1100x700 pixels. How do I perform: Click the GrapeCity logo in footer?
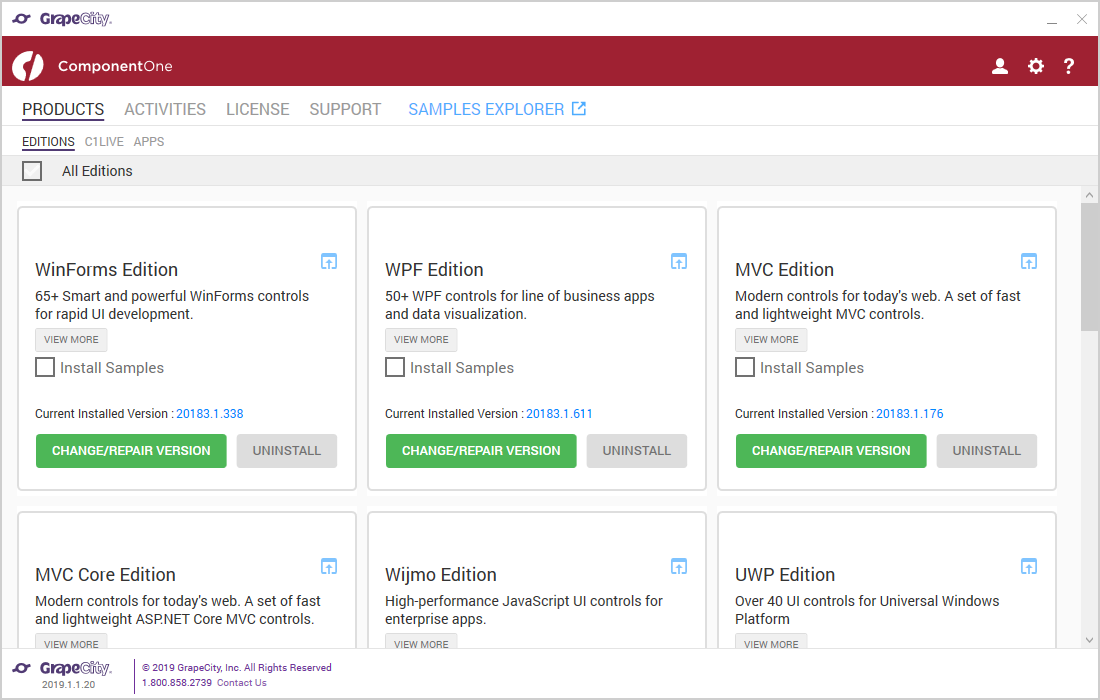62,668
